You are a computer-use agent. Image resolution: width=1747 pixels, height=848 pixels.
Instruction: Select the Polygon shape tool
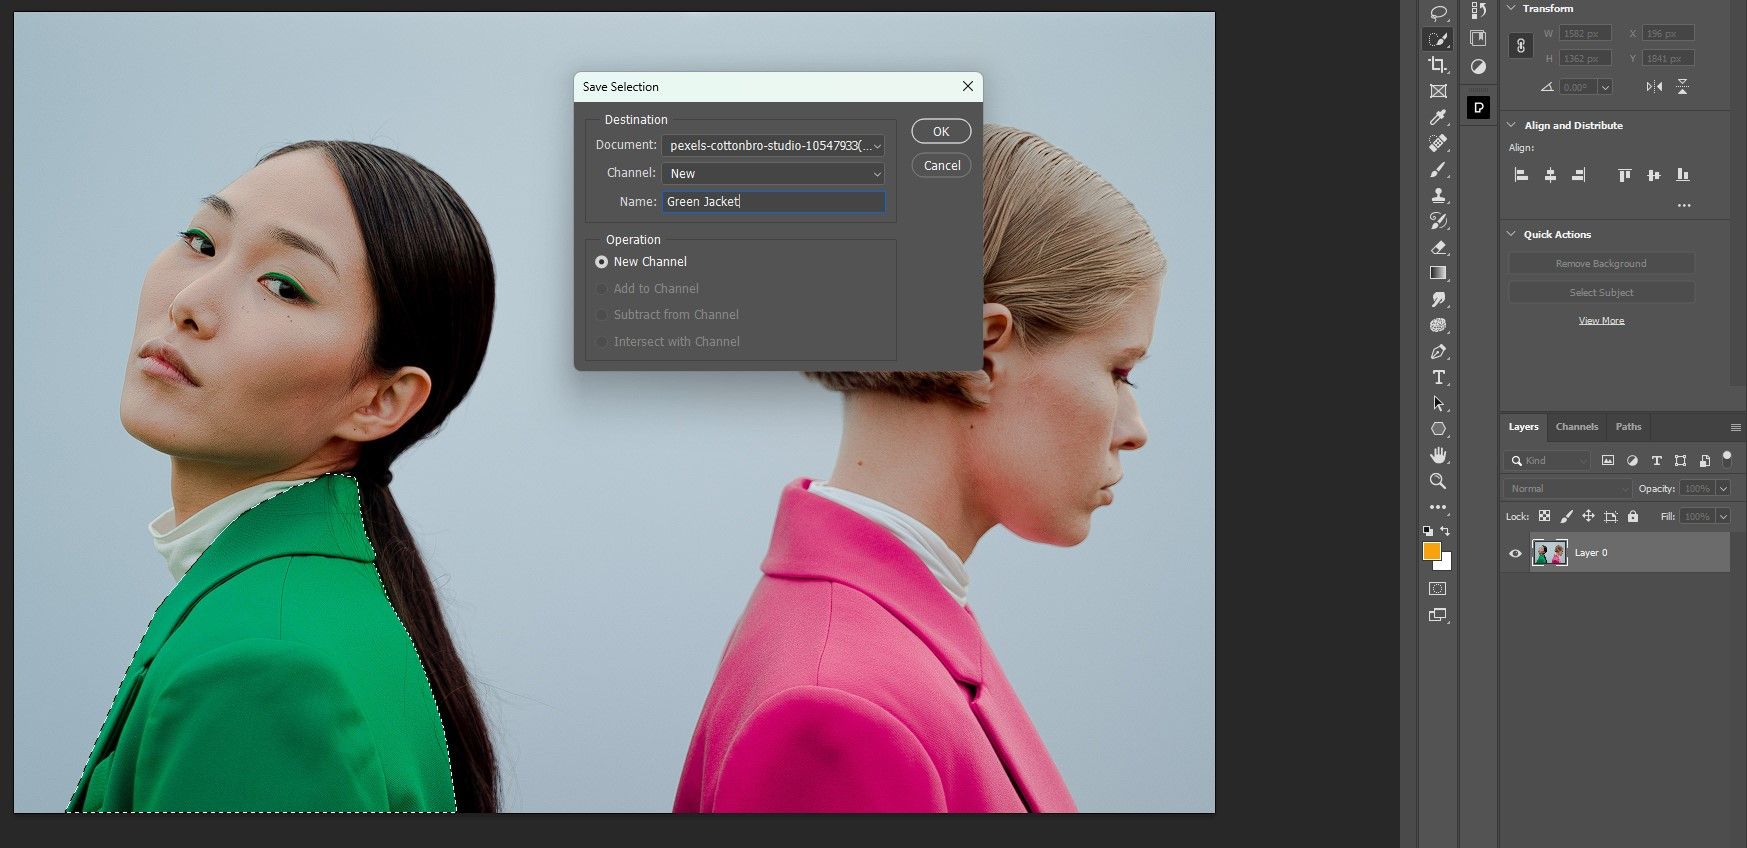pyautogui.click(x=1438, y=429)
